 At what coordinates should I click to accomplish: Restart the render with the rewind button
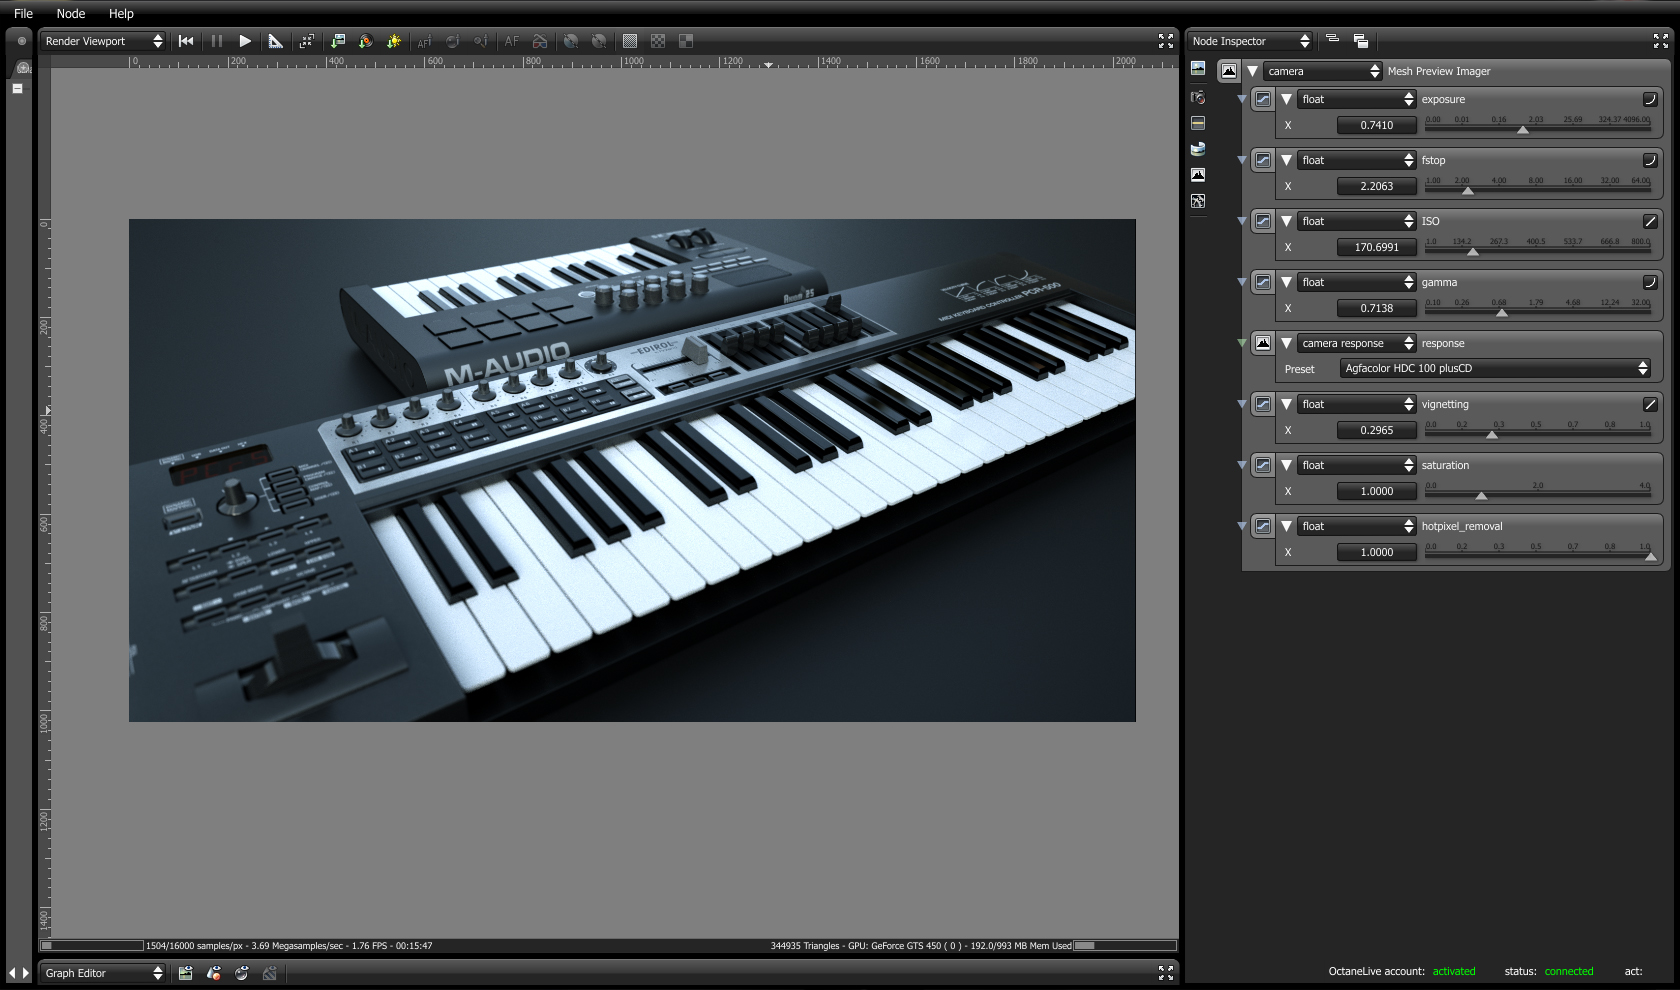(x=186, y=41)
